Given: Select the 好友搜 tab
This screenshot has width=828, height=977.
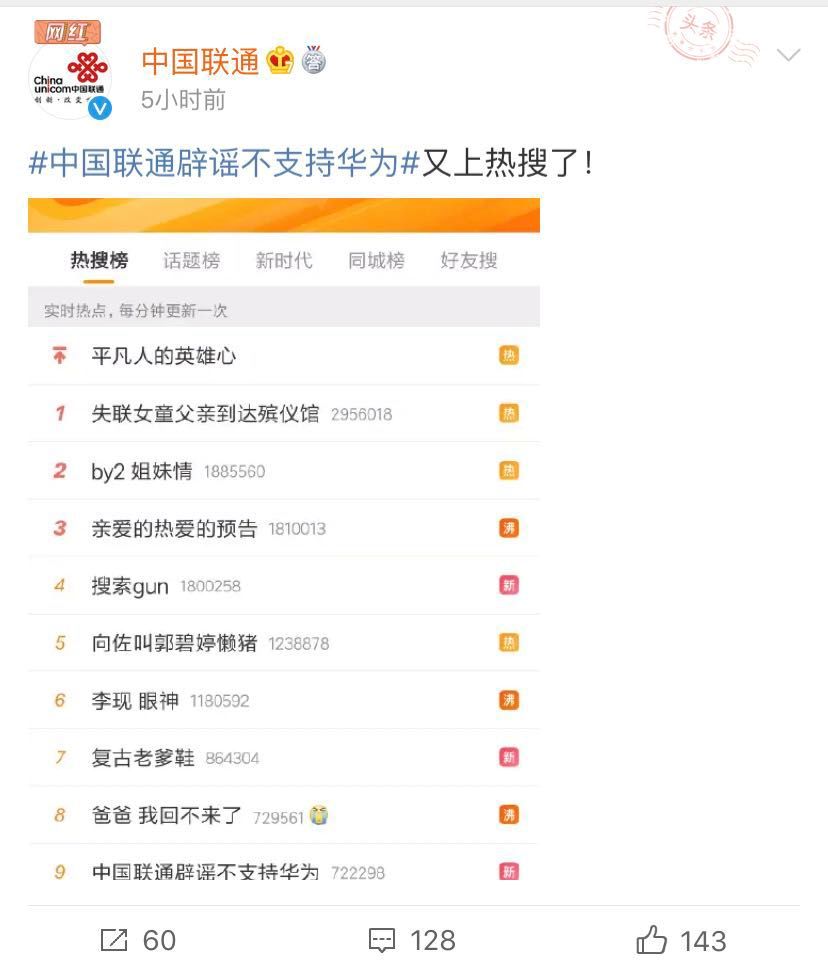Looking at the screenshot, I should click(x=469, y=260).
